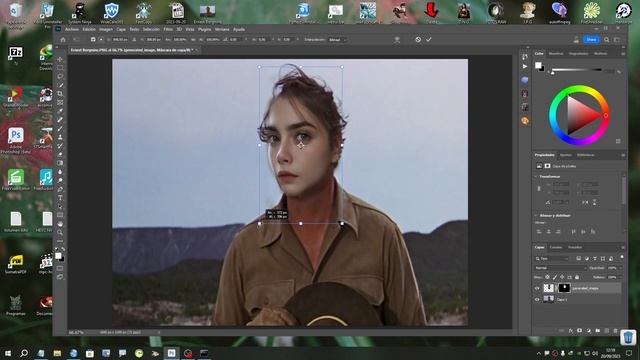Open Windows Start menu
The width and height of the screenshot is (640, 360).
tap(8, 353)
